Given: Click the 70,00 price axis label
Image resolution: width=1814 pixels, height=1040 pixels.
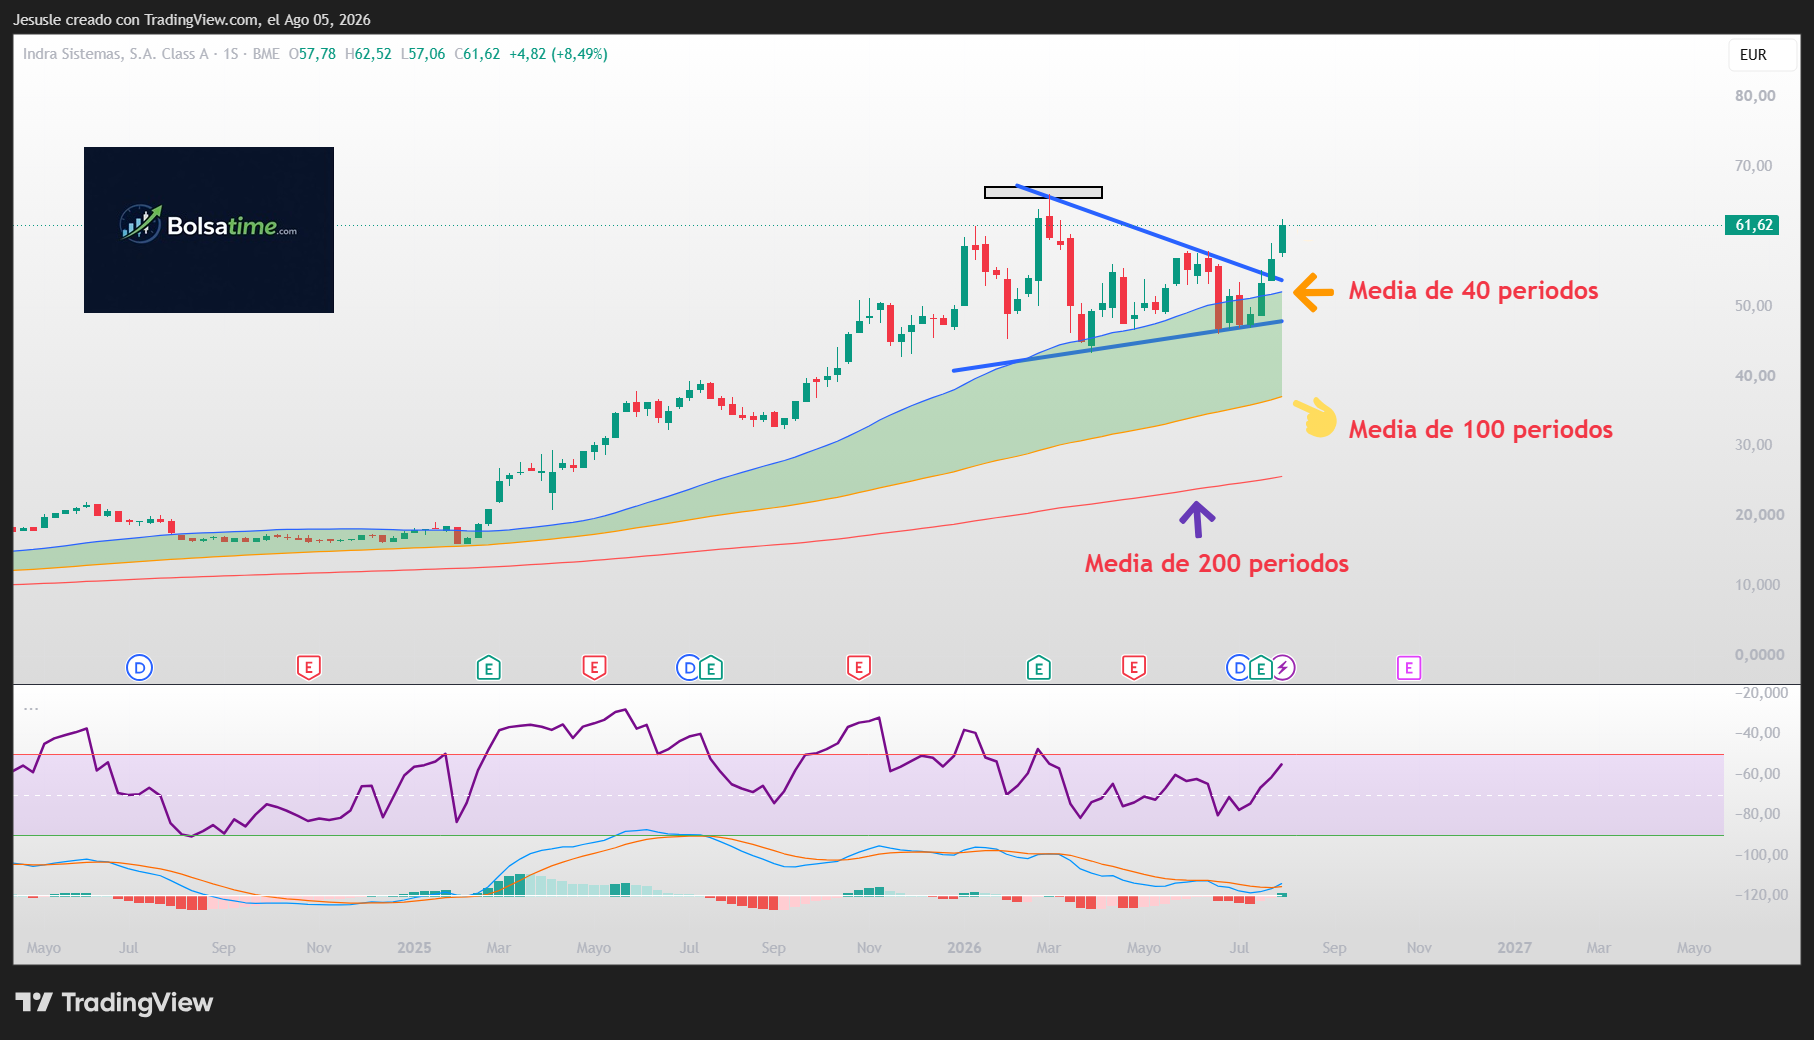Looking at the screenshot, I should click(1755, 166).
